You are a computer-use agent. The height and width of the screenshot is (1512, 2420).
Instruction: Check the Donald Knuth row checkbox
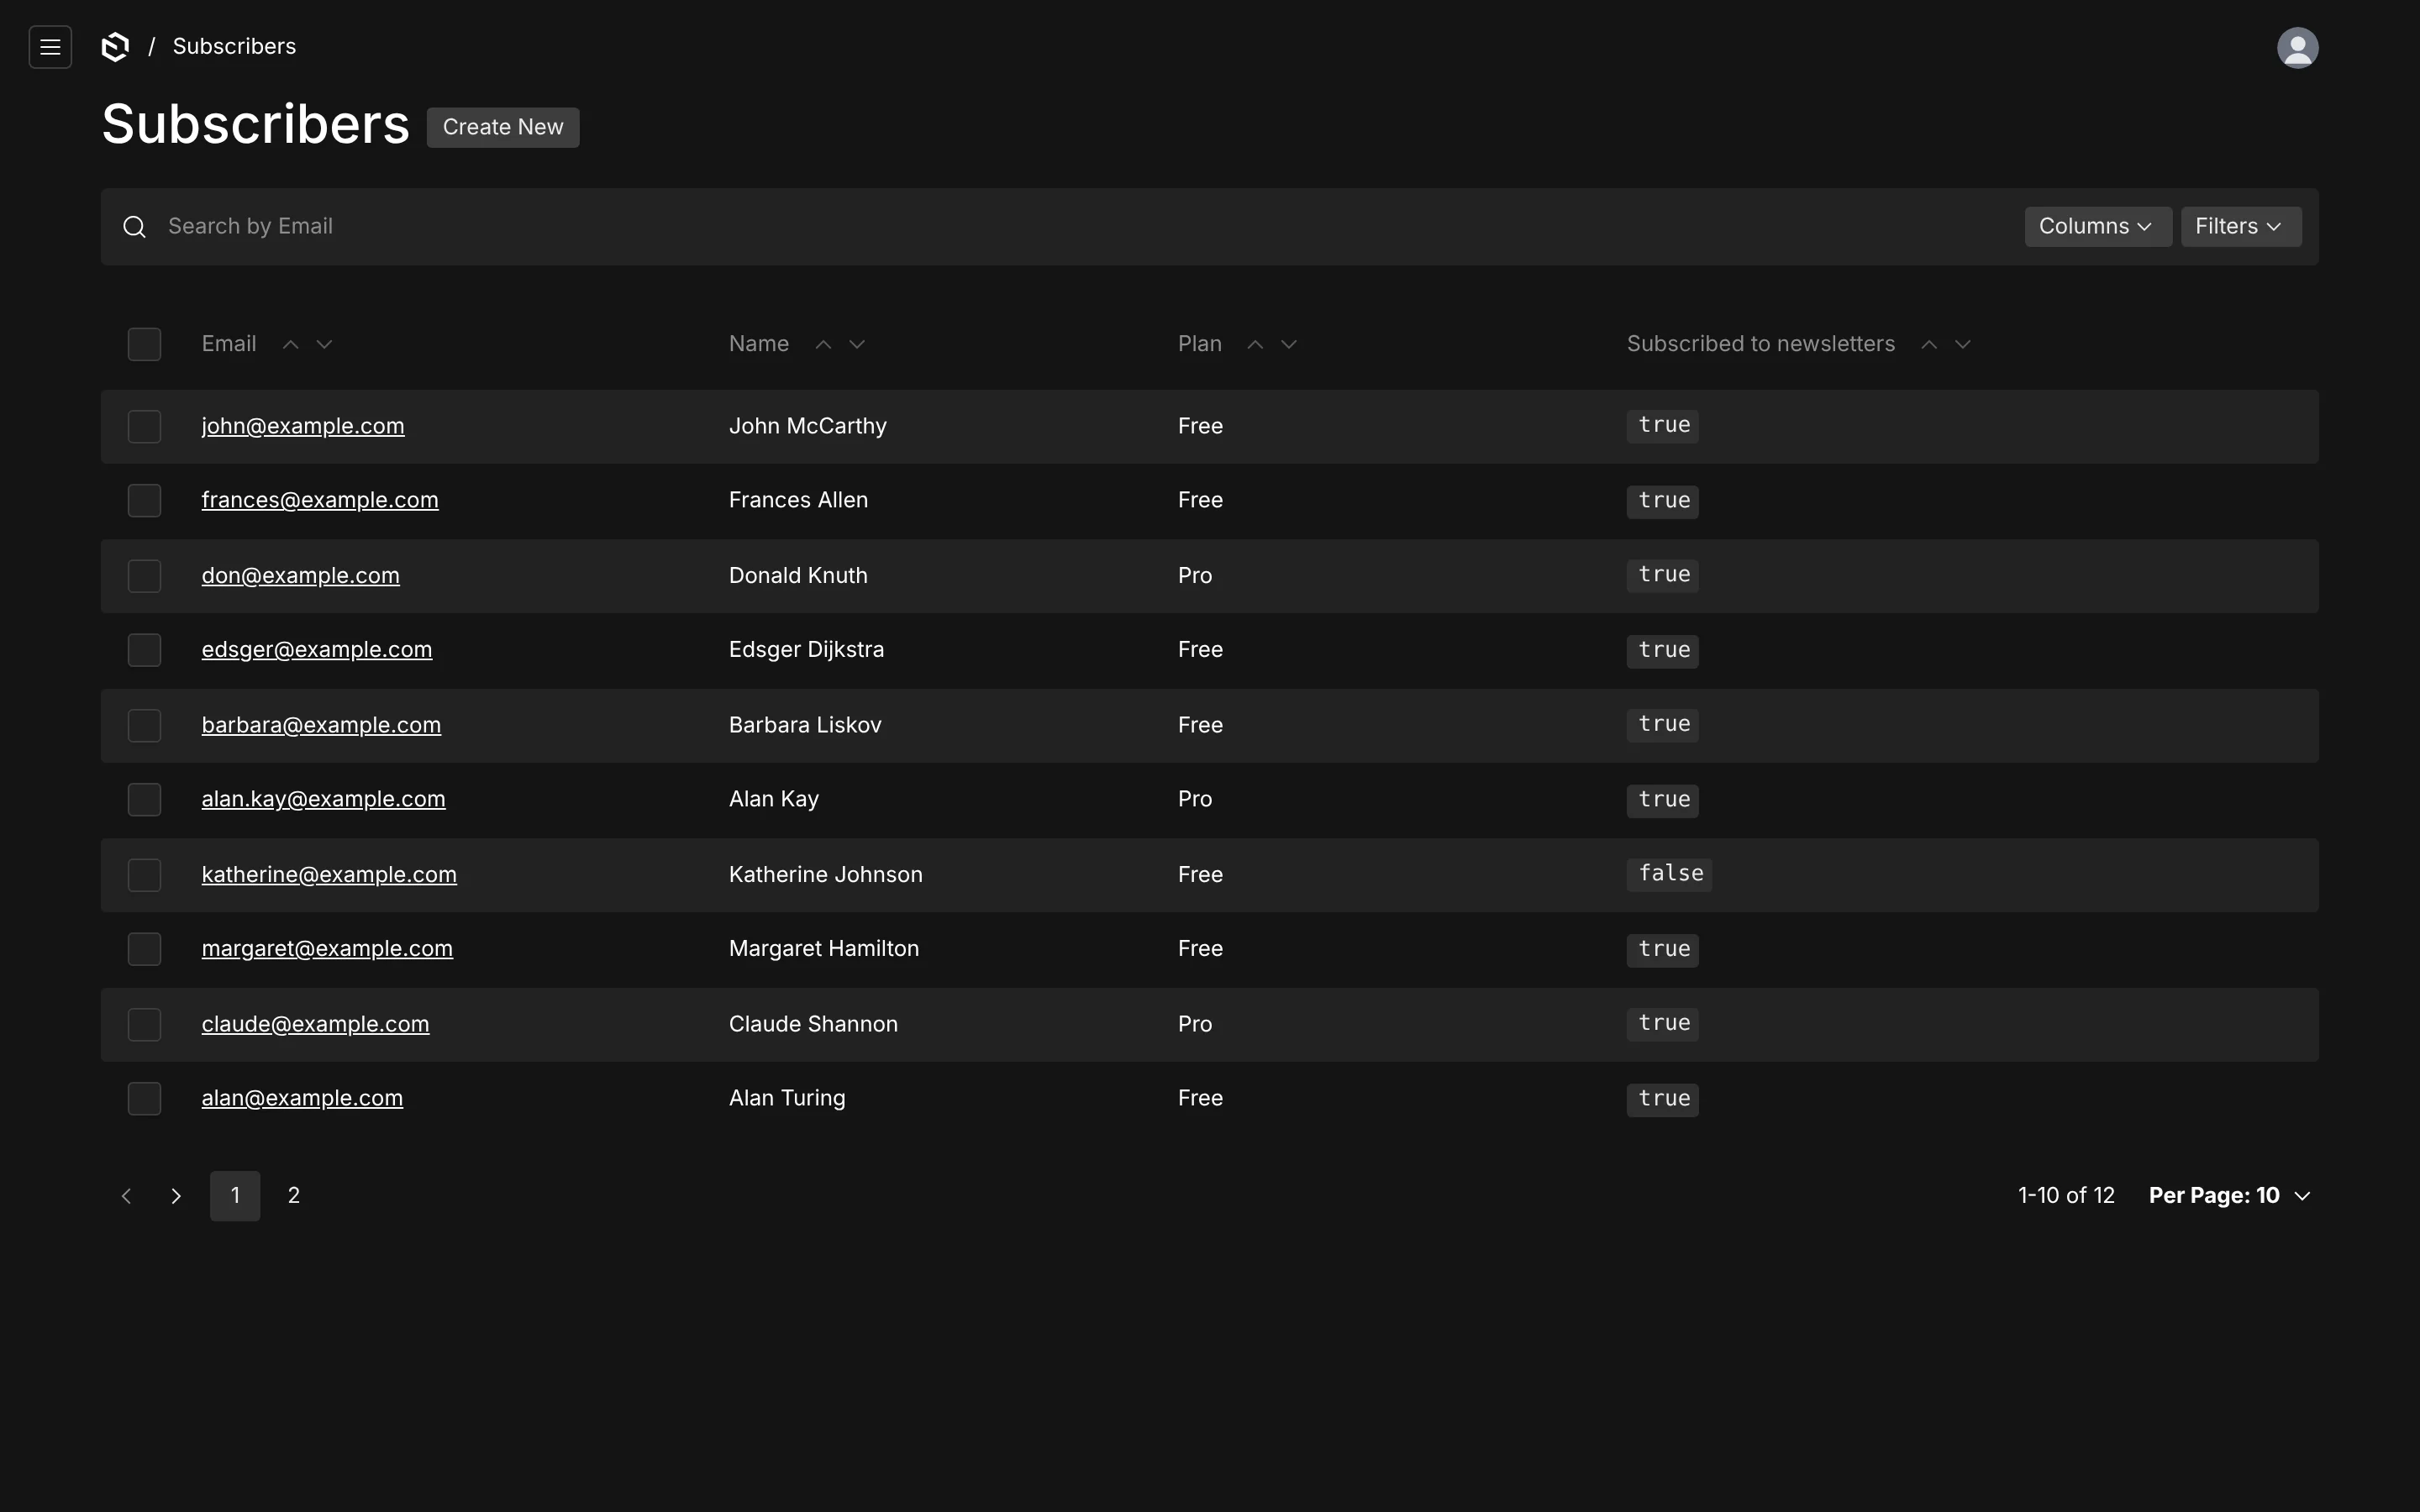pos(144,576)
